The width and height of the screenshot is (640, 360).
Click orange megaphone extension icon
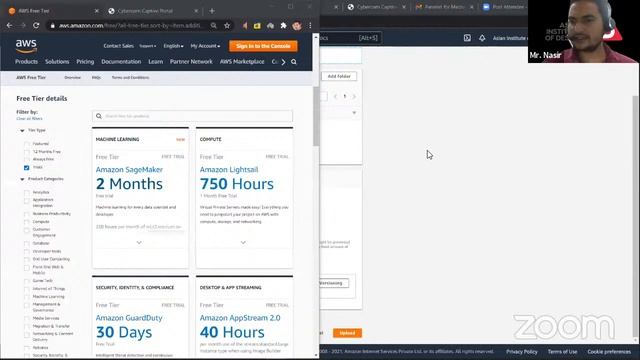click(245, 25)
